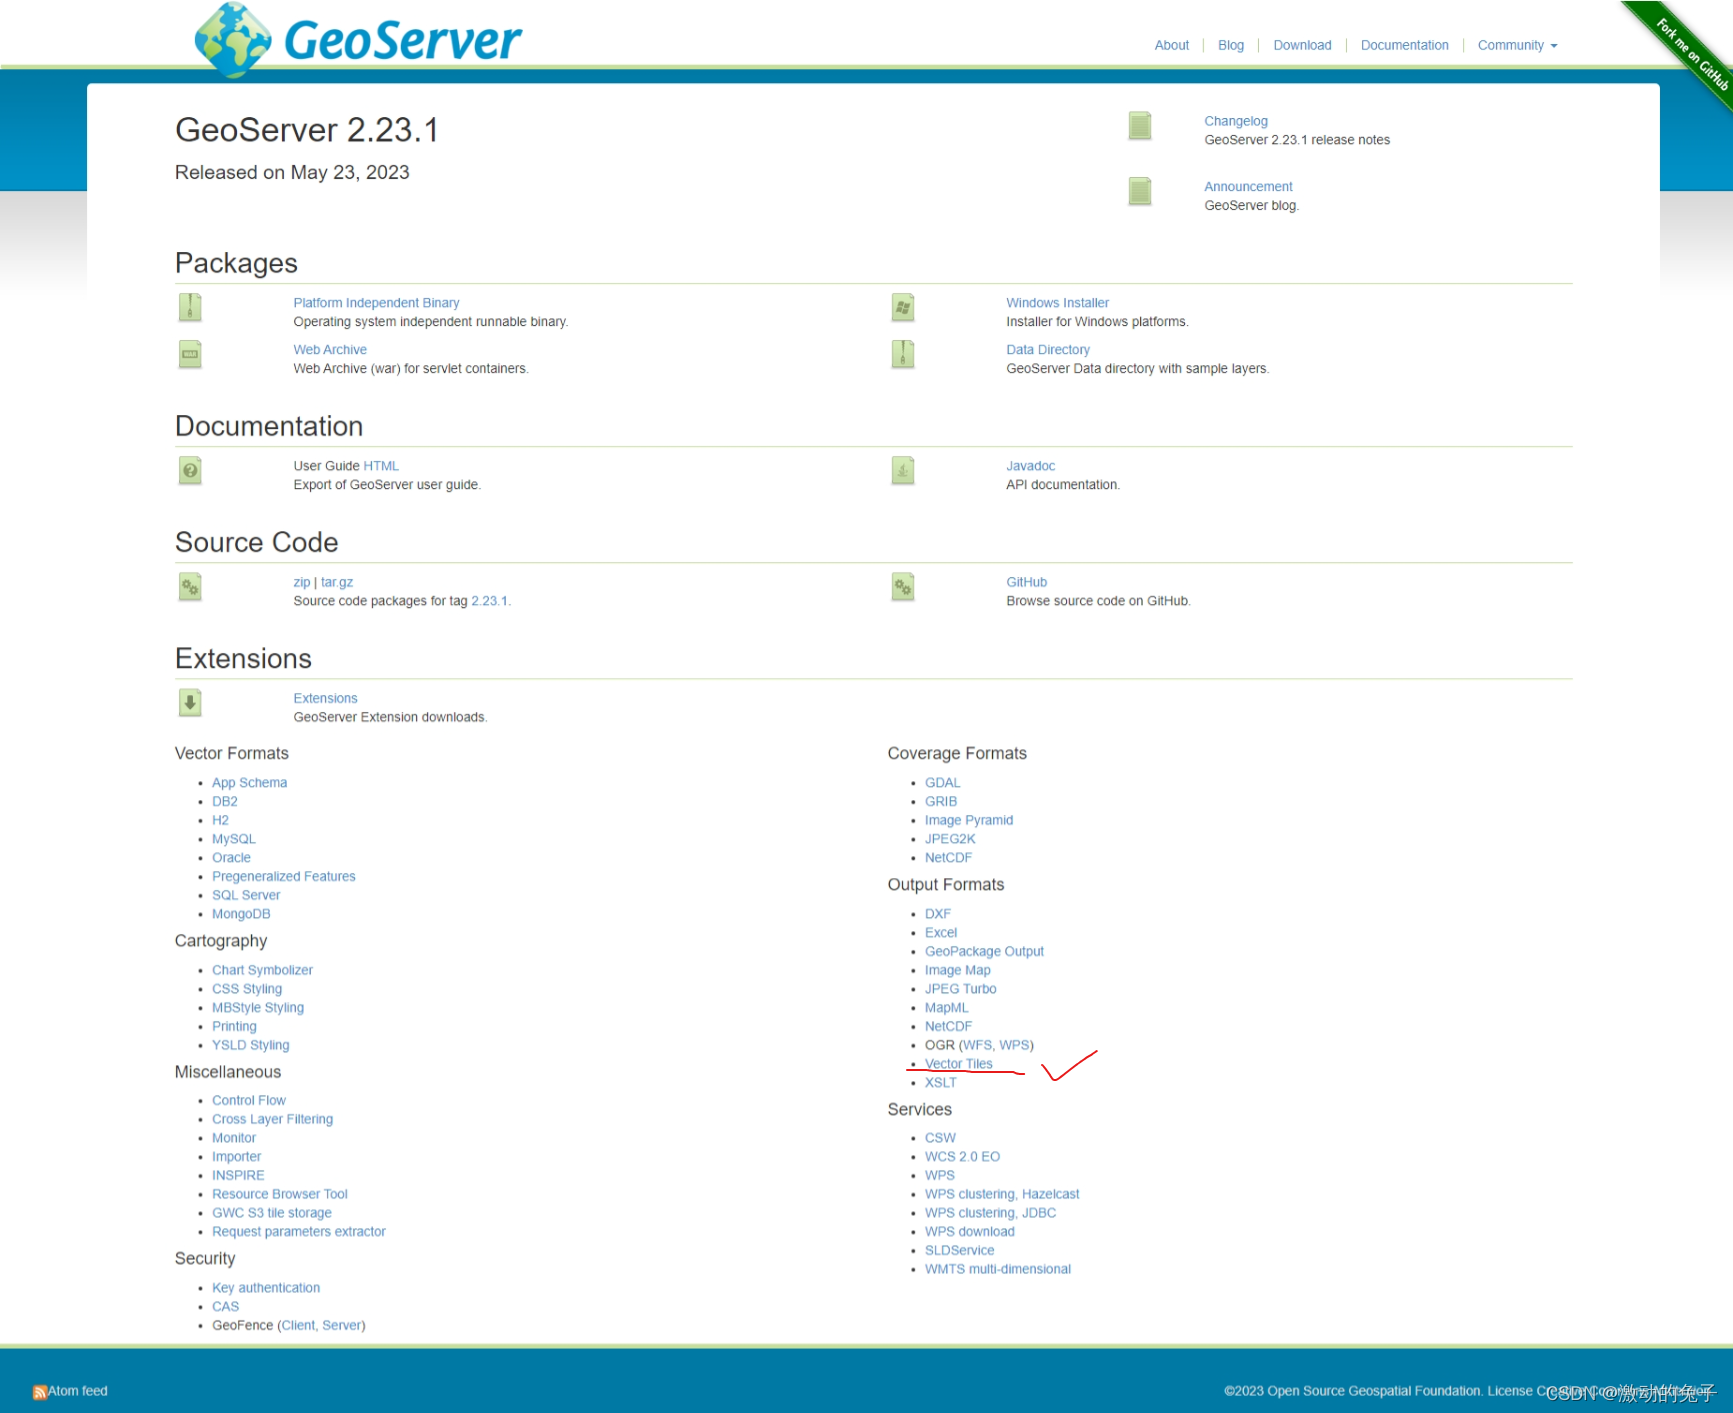This screenshot has height=1413, width=1733.
Task: Download the CAS security extension
Action: [x=225, y=1307]
